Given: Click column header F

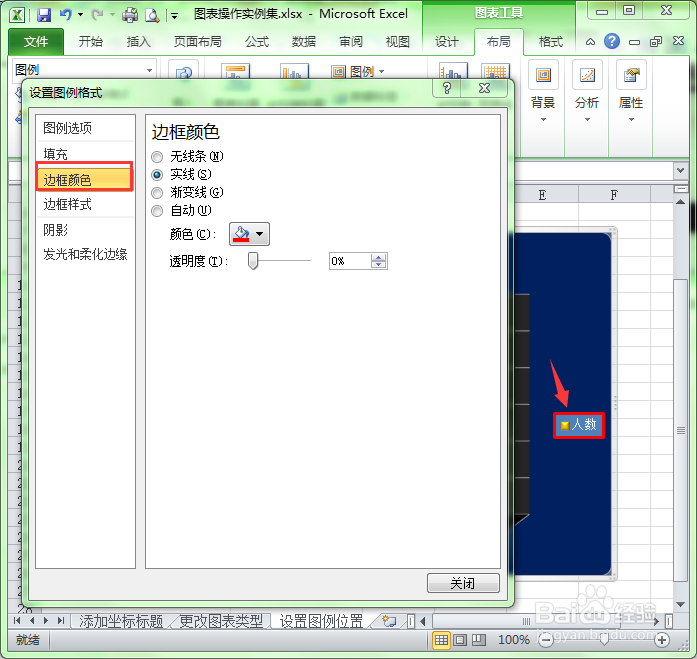Looking at the screenshot, I should (614, 195).
